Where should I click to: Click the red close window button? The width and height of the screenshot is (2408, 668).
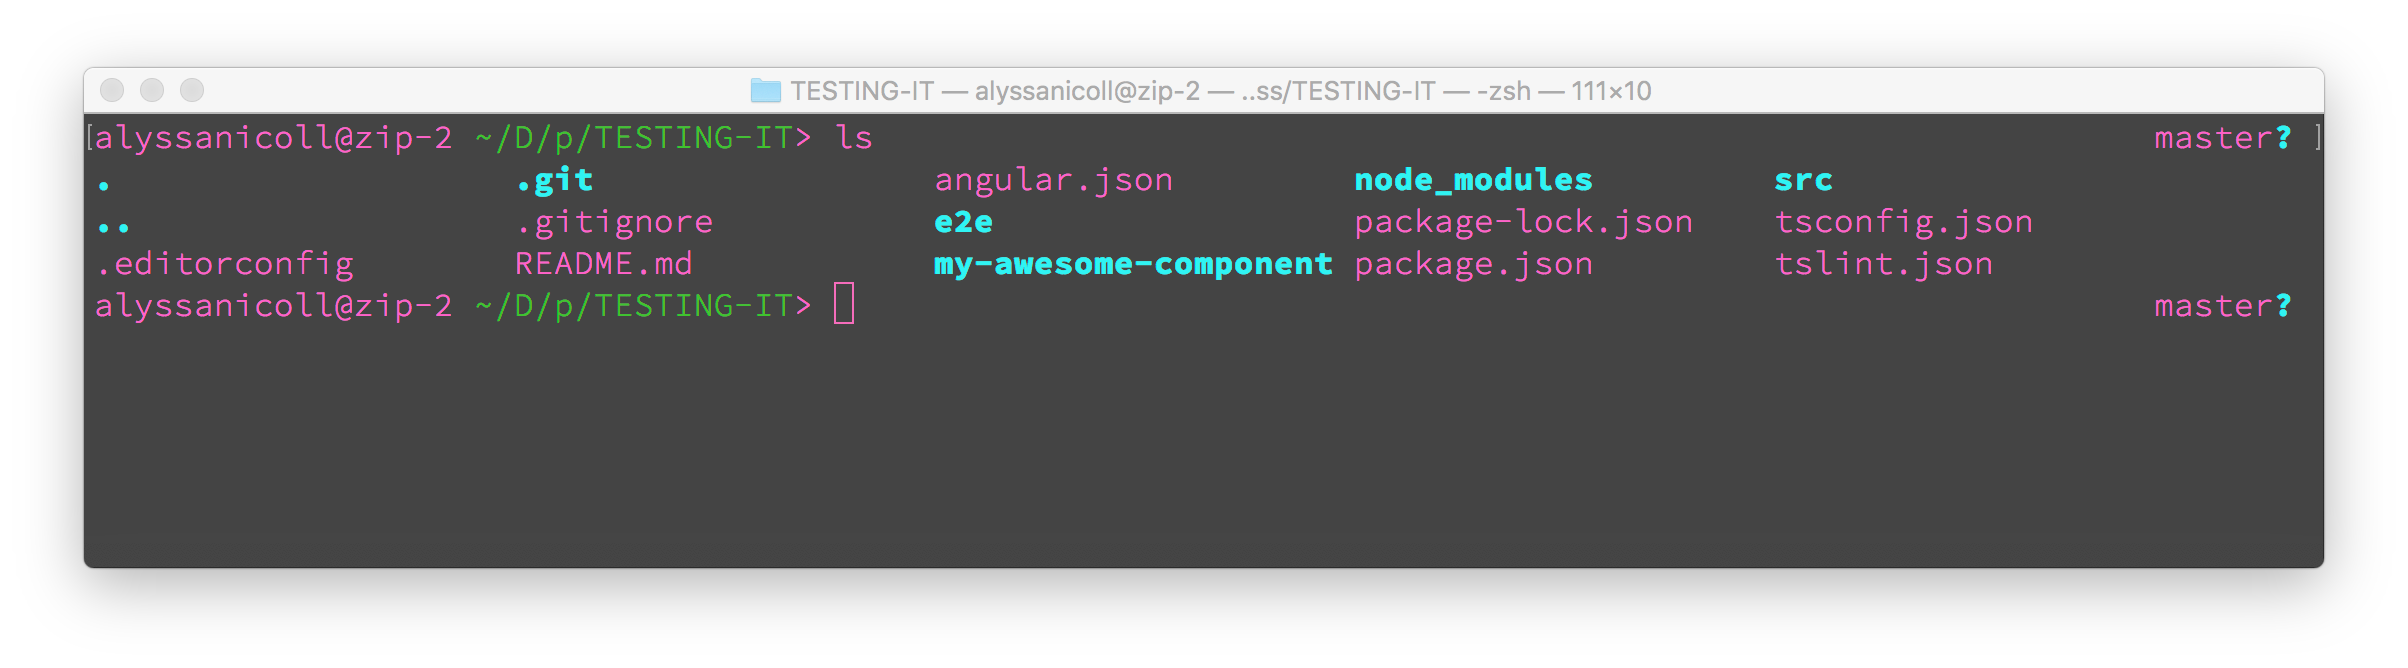(x=112, y=90)
